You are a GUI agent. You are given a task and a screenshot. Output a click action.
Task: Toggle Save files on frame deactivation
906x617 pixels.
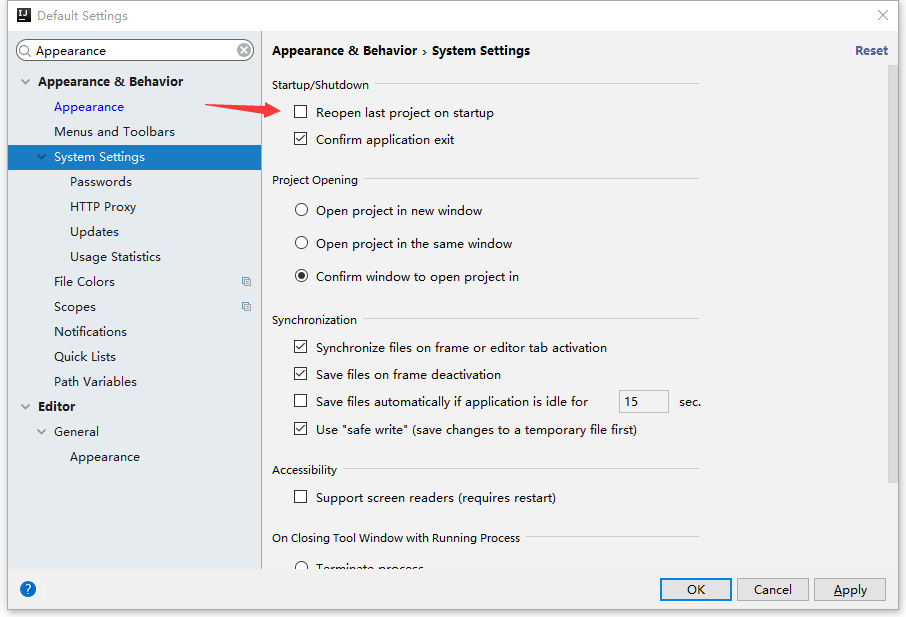coord(301,375)
